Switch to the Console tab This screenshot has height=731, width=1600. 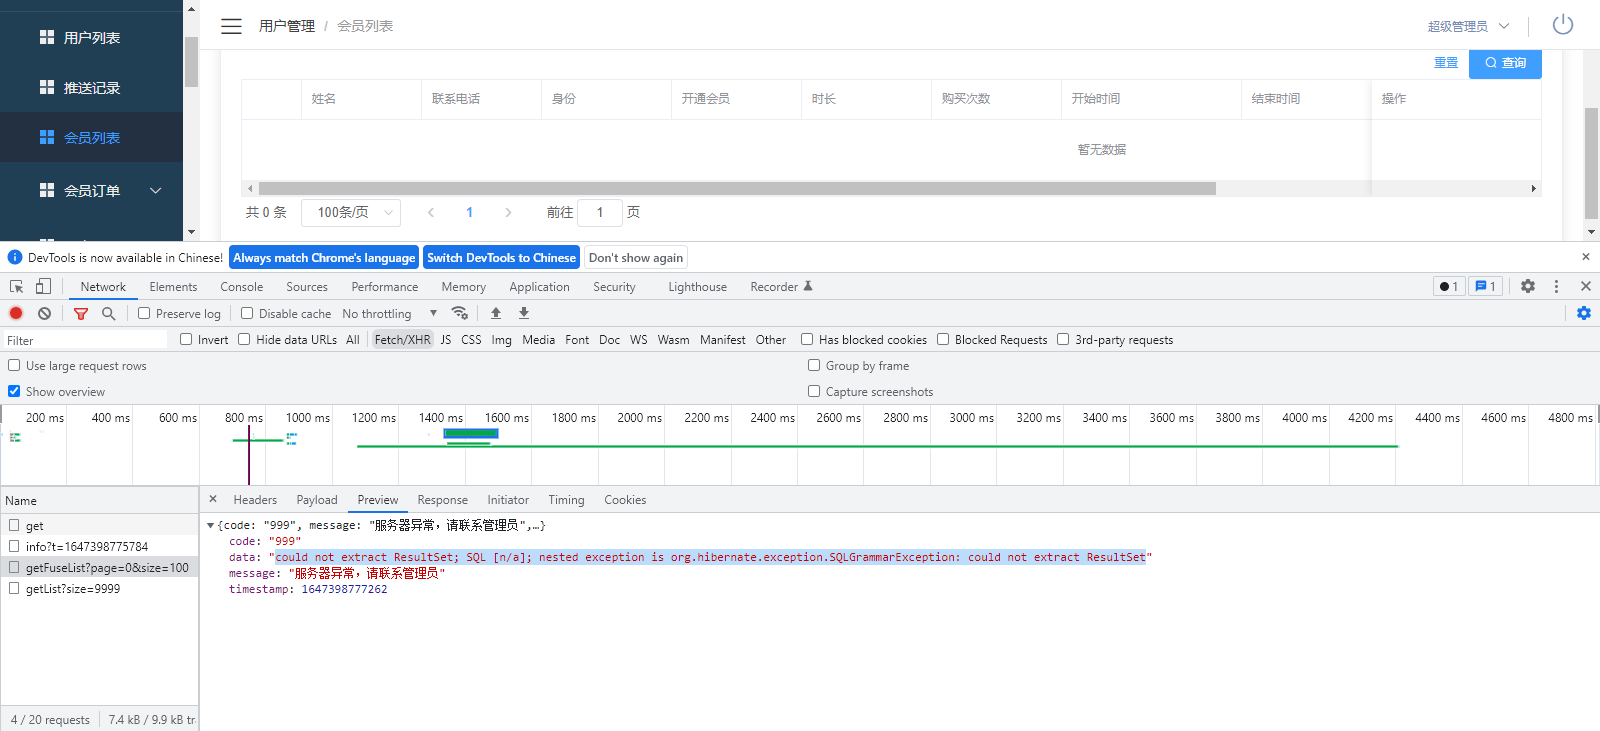pyautogui.click(x=241, y=286)
